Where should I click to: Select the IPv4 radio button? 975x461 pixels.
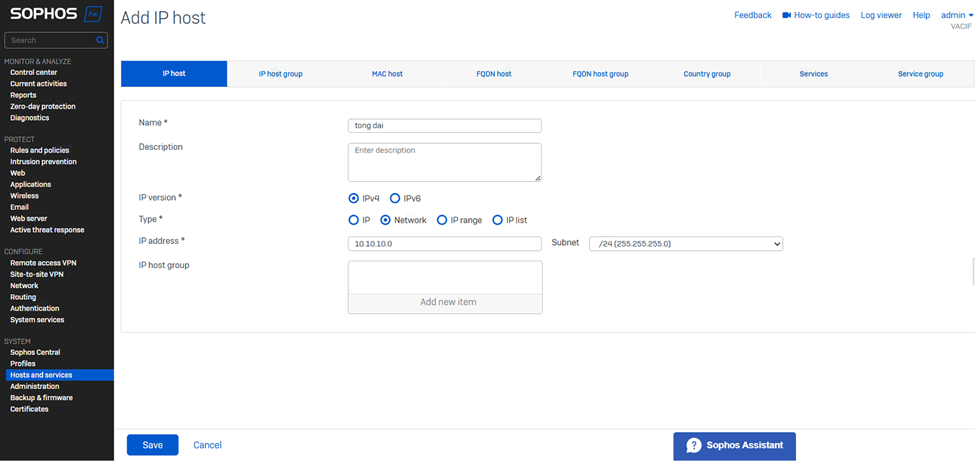(x=354, y=198)
